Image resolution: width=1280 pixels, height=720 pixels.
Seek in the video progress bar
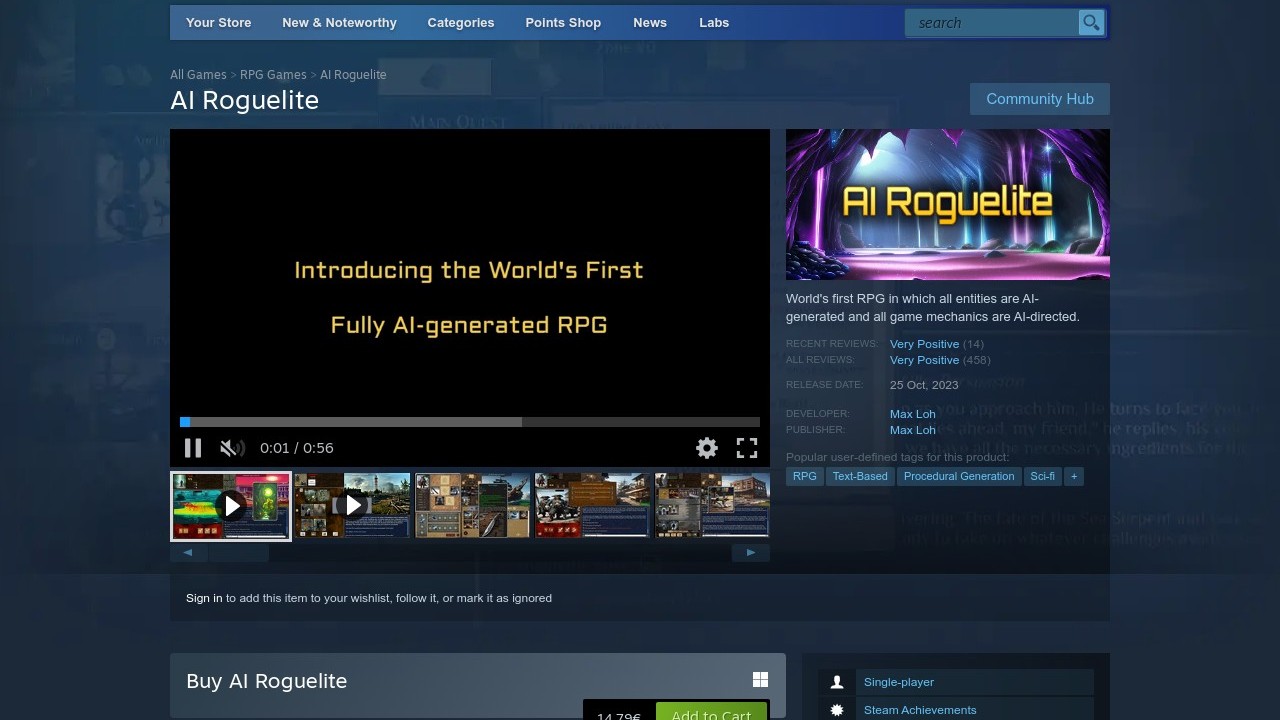pyautogui.click(x=470, y=422)
